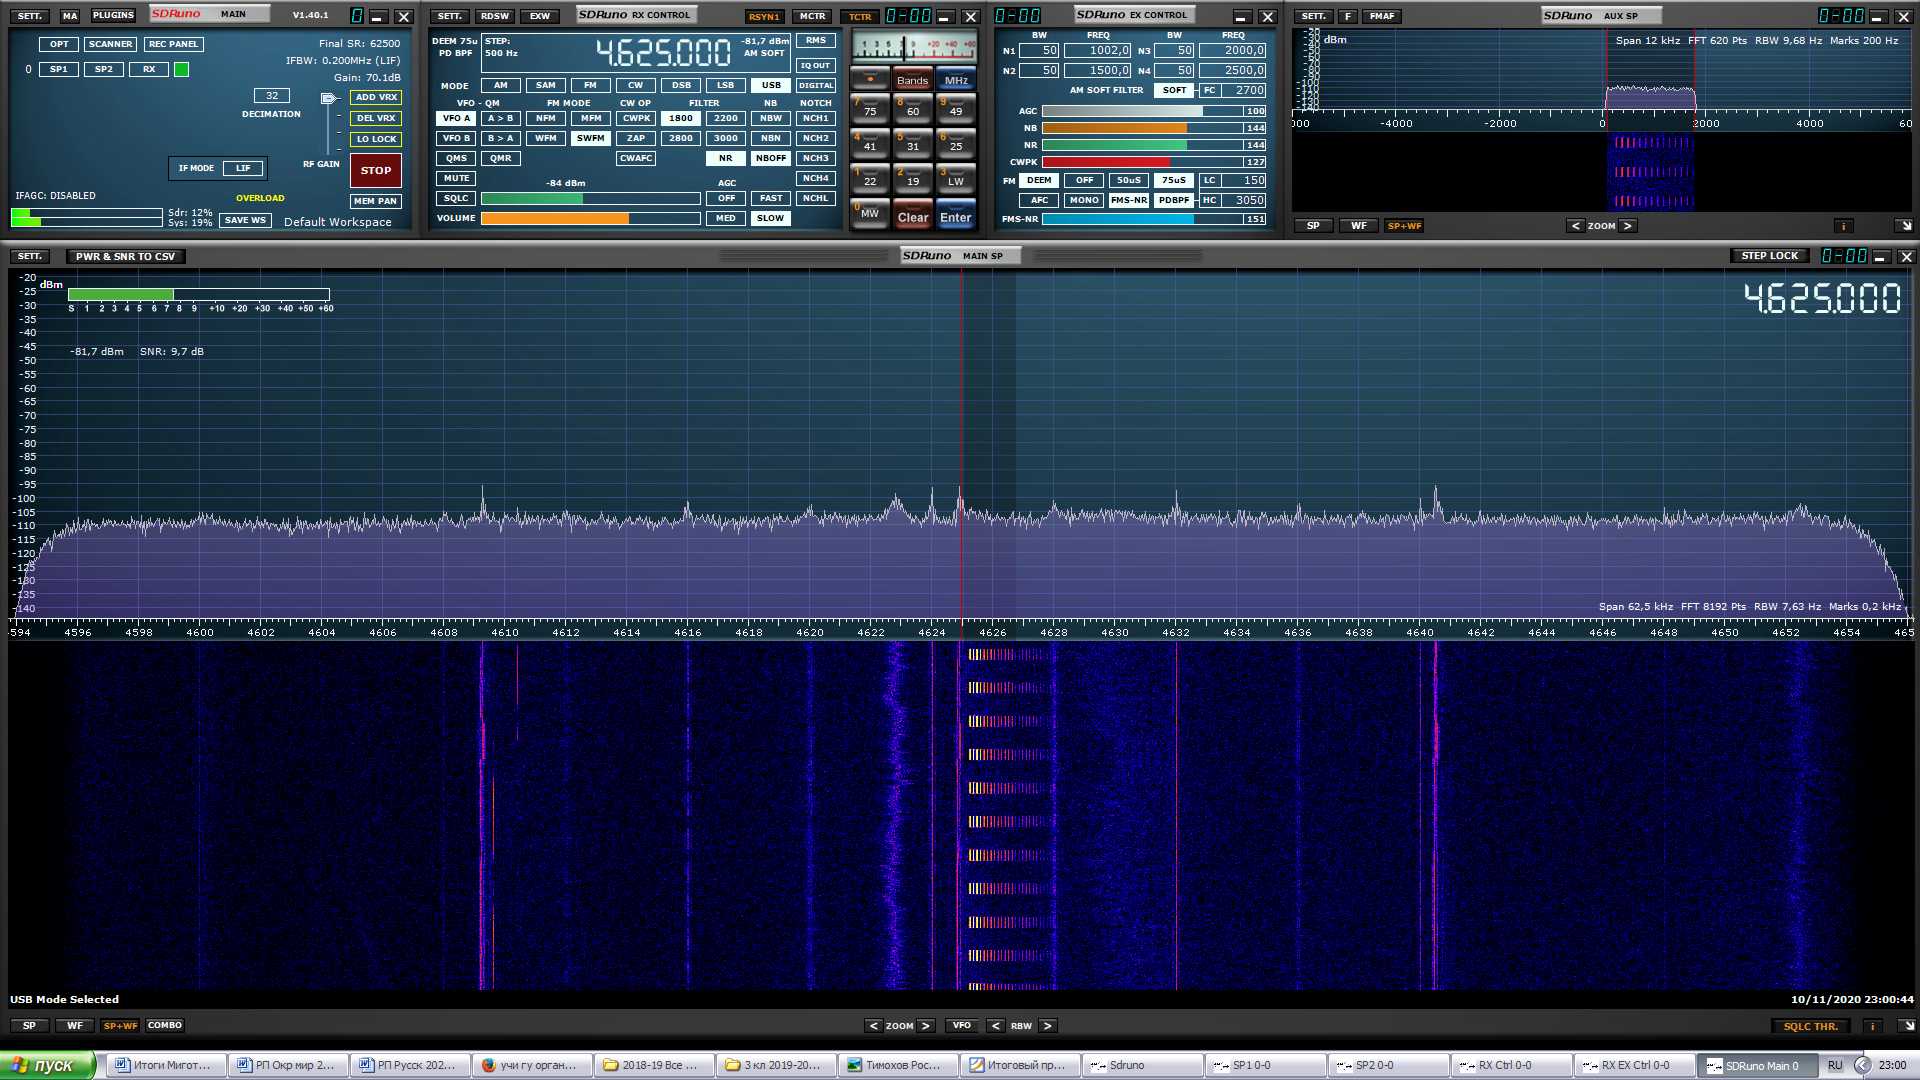Click the keypad key with orange dot
Viewport: 1920px width, 1080px height.
click(870, 79)
